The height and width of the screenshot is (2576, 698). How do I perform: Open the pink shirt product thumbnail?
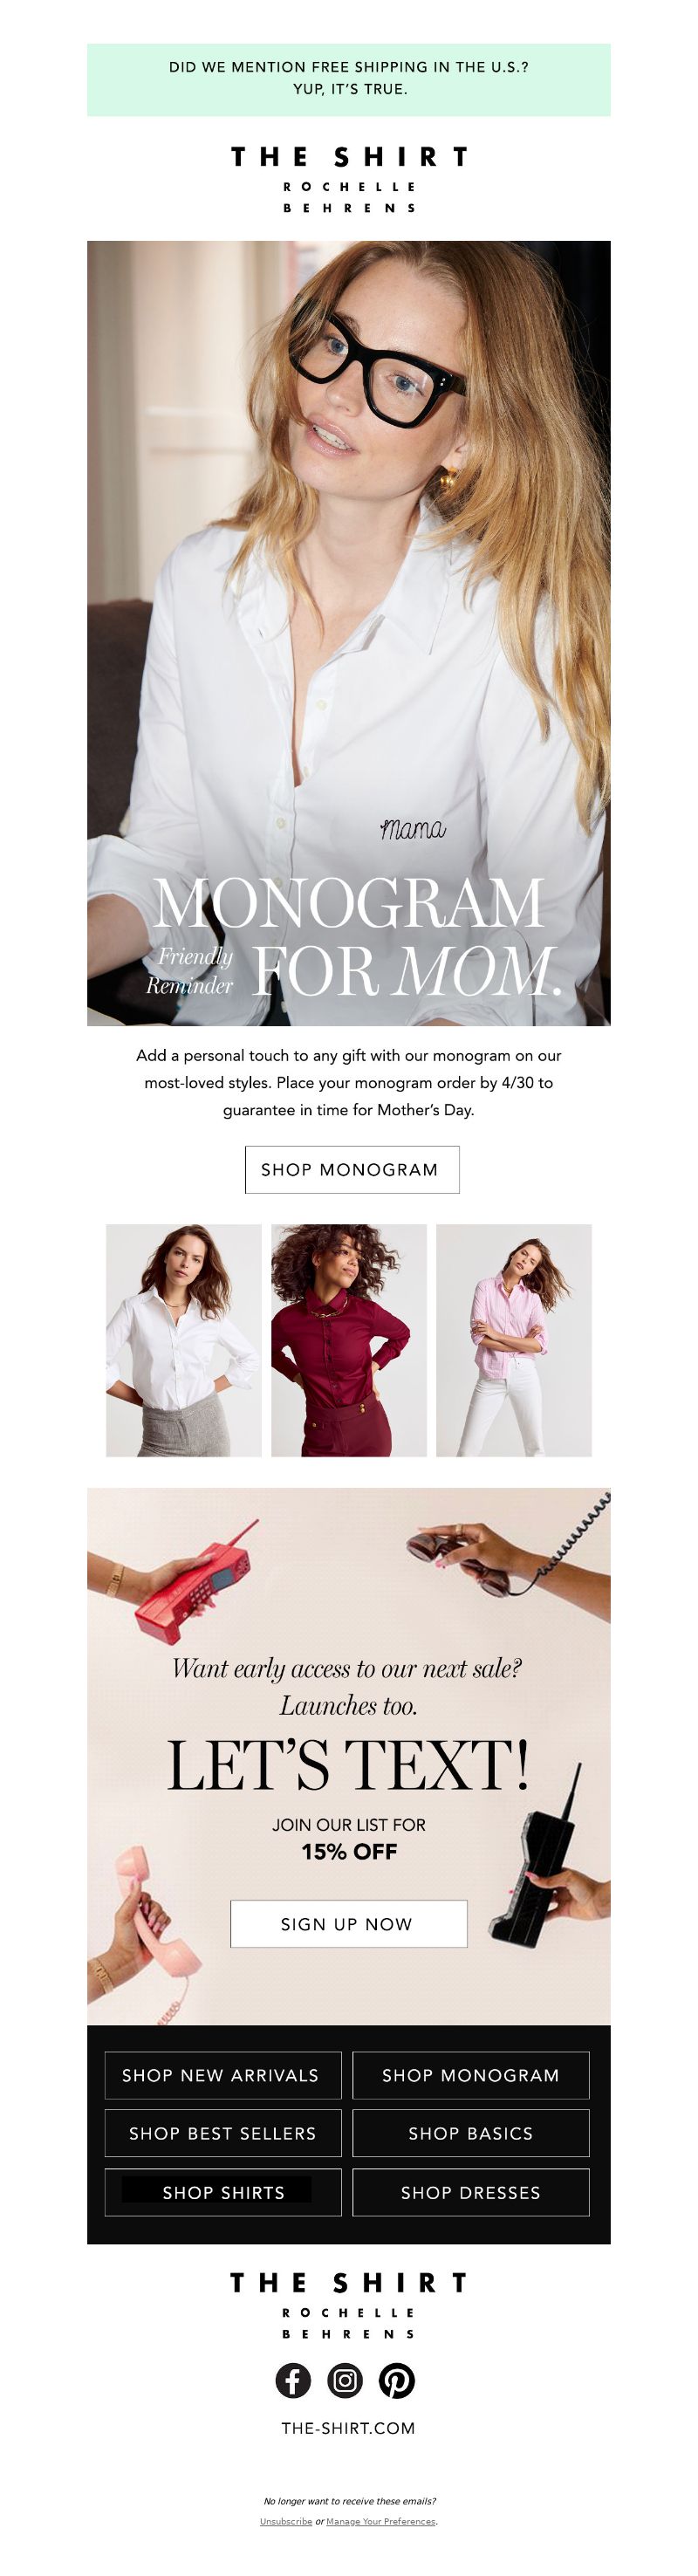(514, 1340)
